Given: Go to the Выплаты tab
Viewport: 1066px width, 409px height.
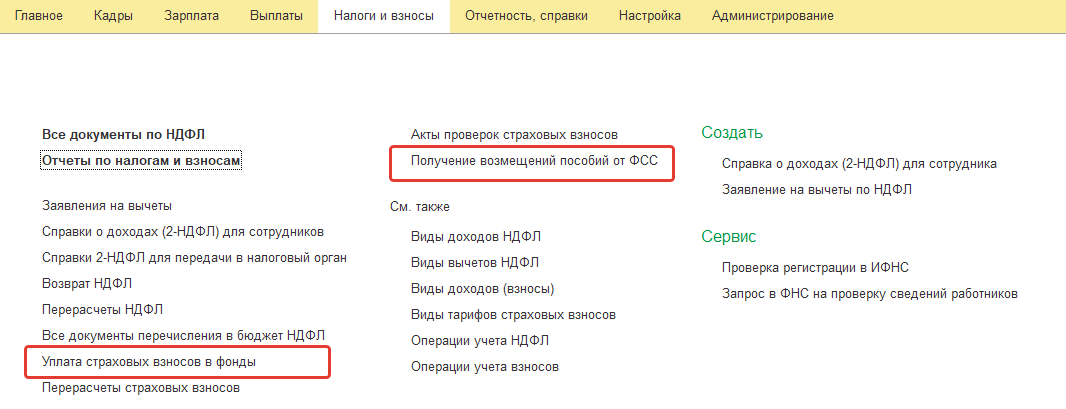Looking at the screenshot, I should tap(276, 16).
